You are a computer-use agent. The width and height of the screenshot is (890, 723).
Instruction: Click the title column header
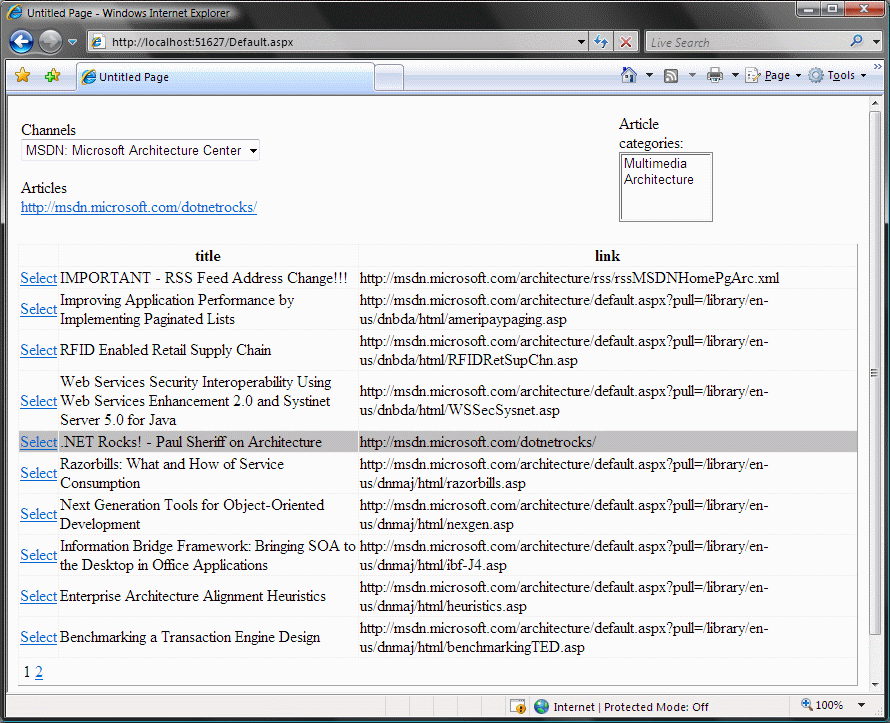pos(208,256)
